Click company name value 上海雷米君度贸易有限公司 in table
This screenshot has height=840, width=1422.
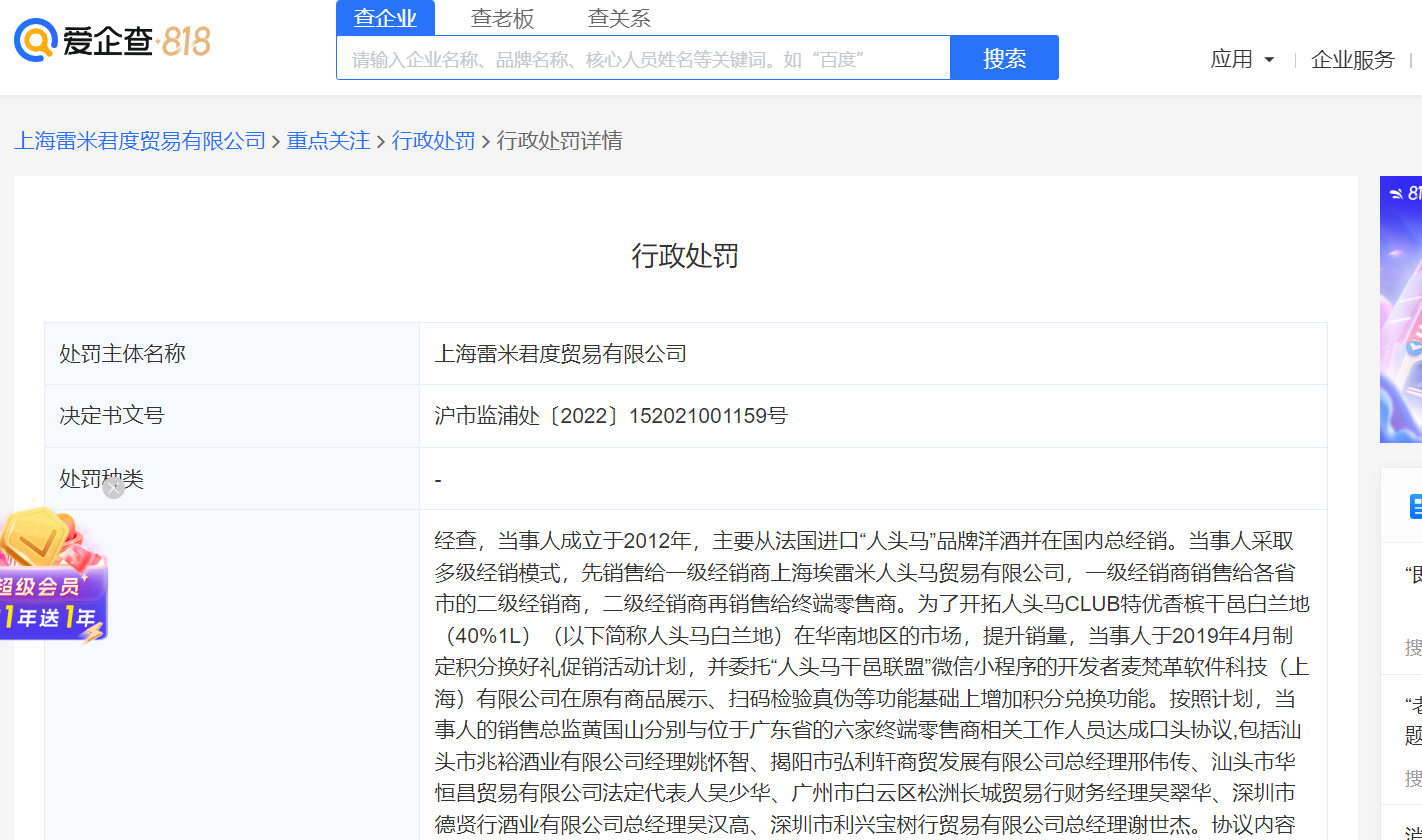561,354
